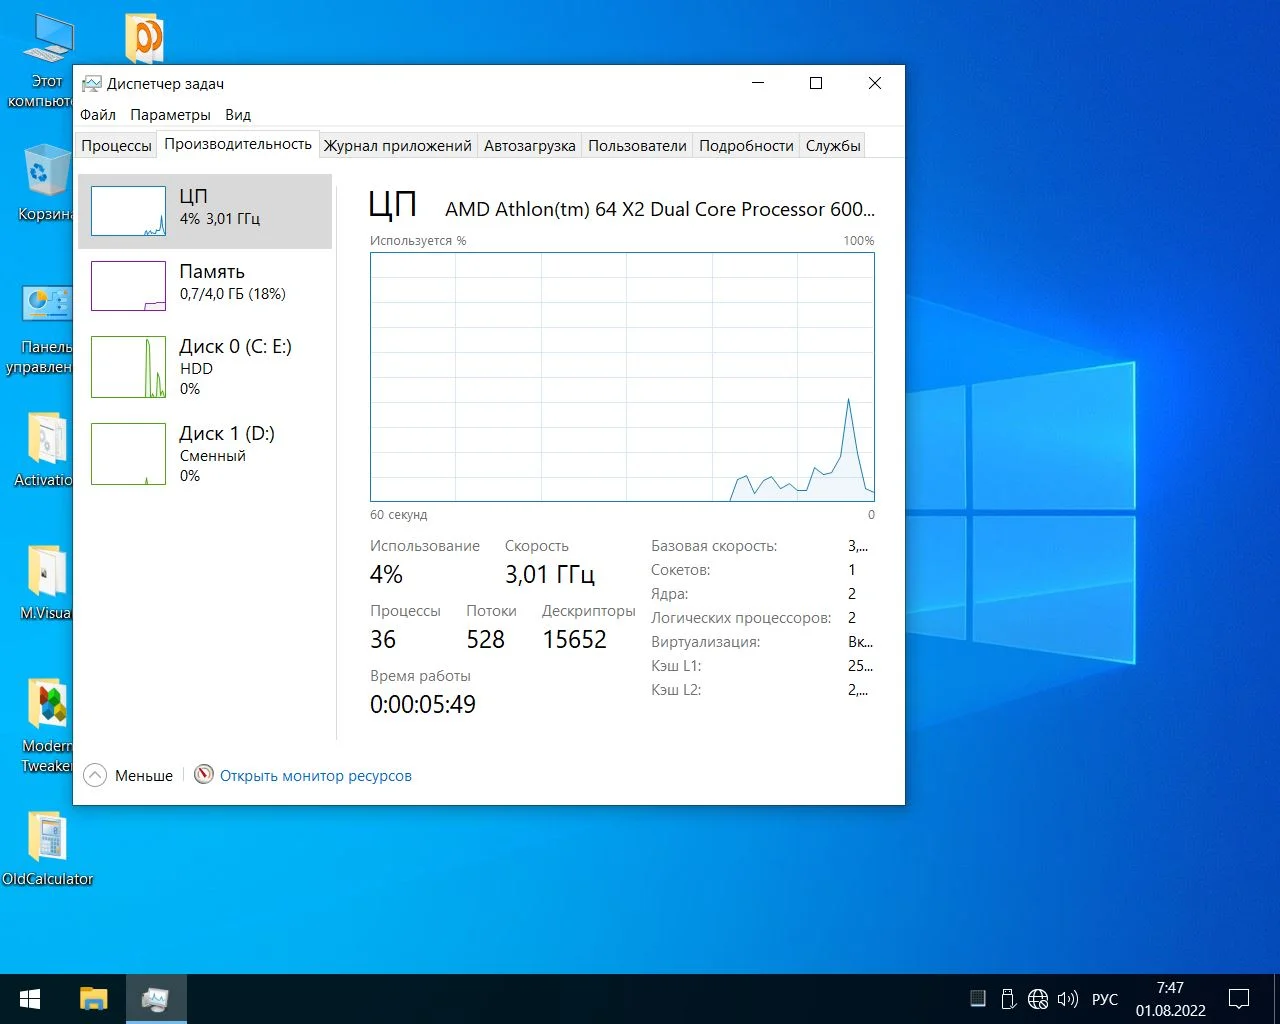Select the Память mini graph thumbnail
The image size is (1280, 1024).
(128, 286)
